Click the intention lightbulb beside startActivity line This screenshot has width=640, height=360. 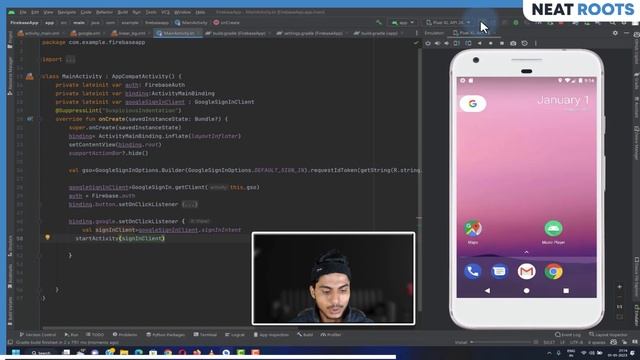[47, 237]
